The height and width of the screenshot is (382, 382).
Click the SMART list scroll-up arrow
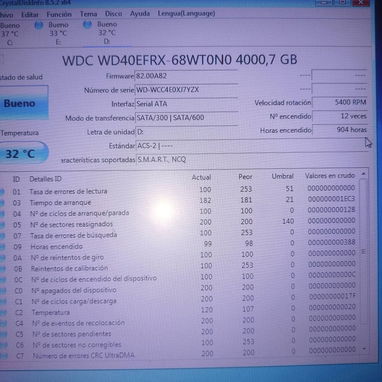[x=364, y=174]
